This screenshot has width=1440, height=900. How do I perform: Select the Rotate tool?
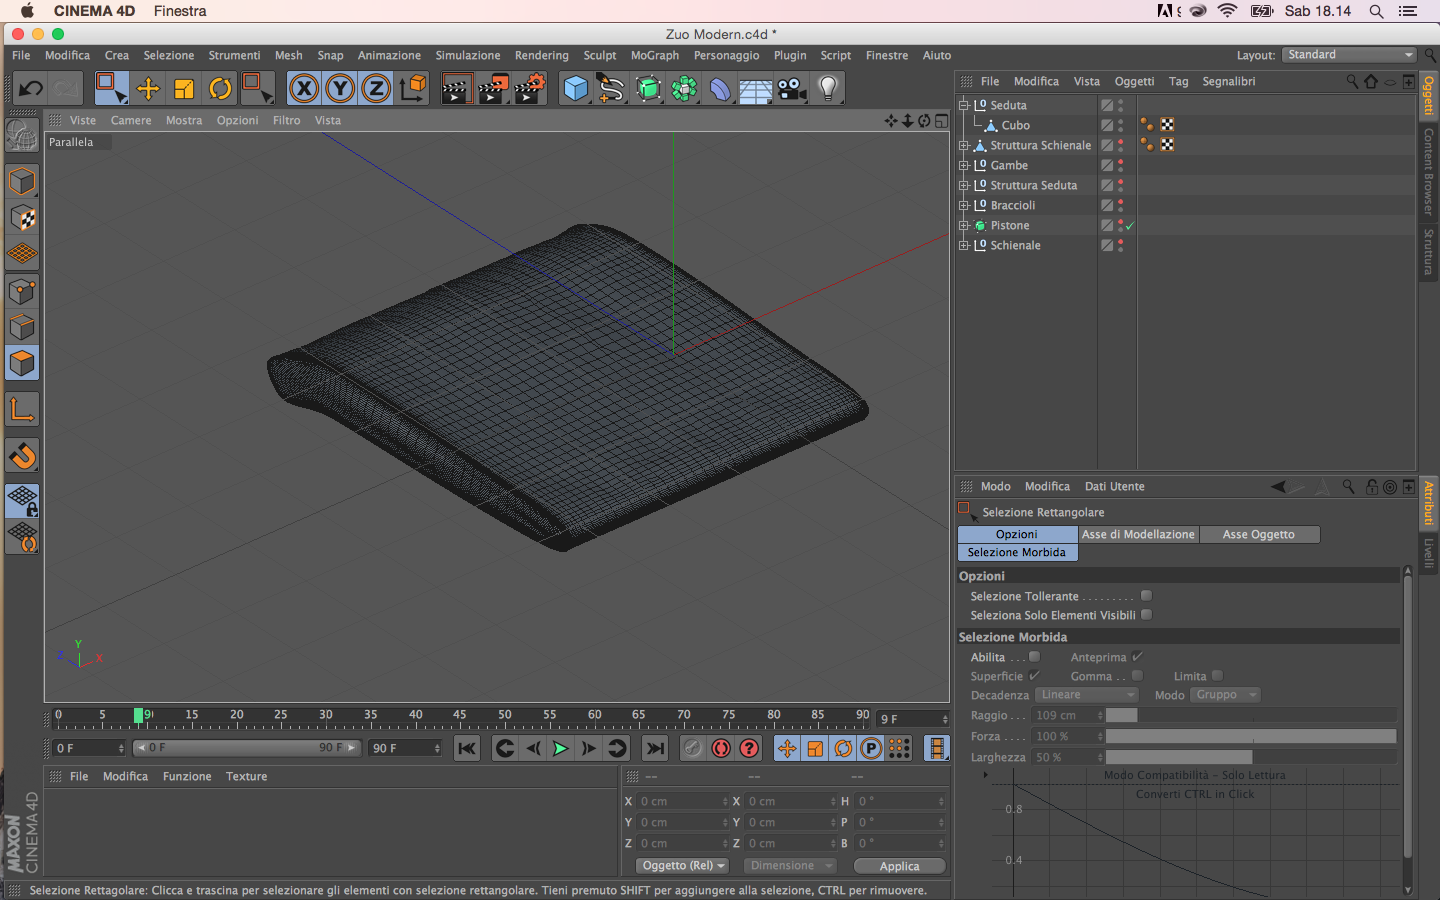[x=220, y=89]
